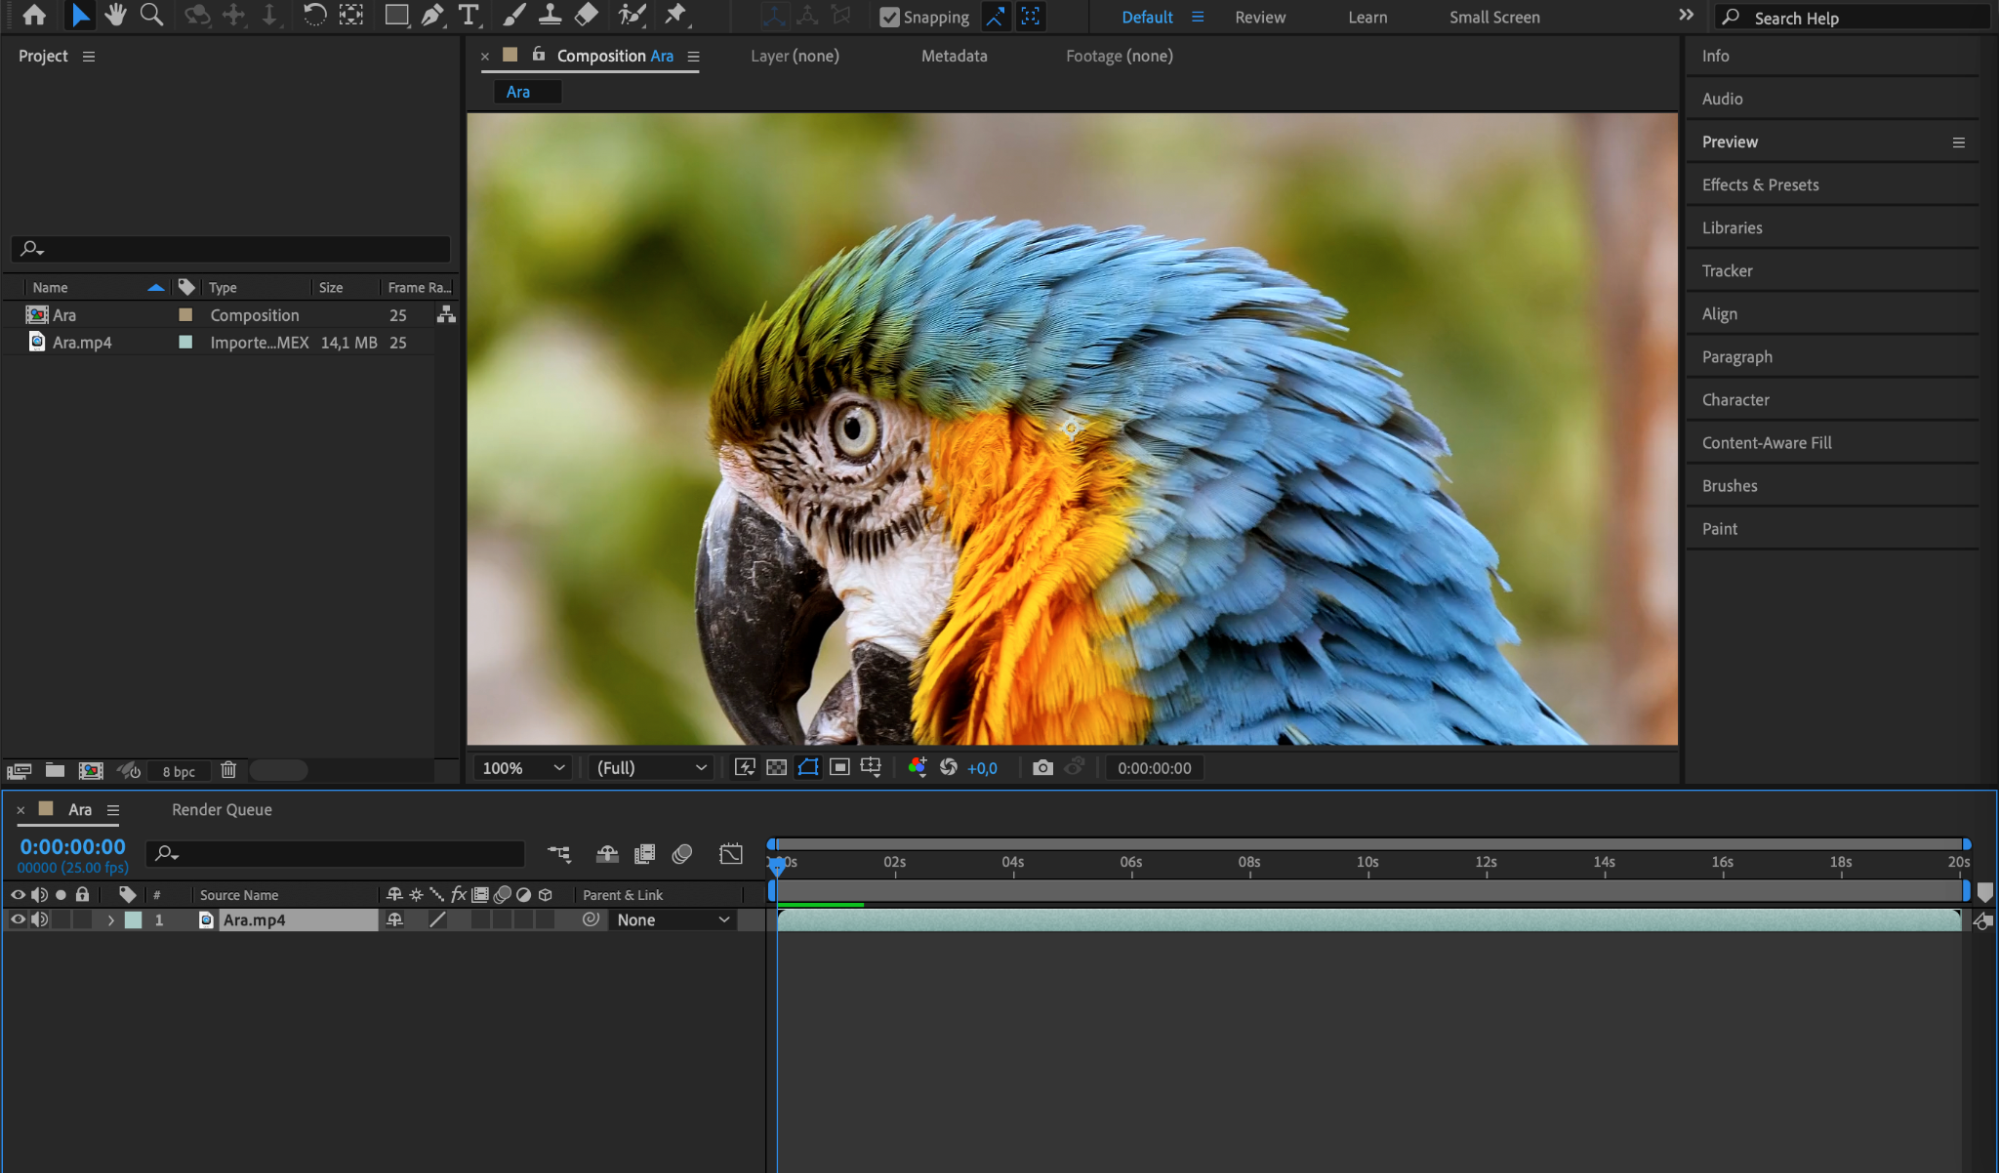
Task: Open the (Full) resolution dropdown
Action: click(x=651, y=768)
